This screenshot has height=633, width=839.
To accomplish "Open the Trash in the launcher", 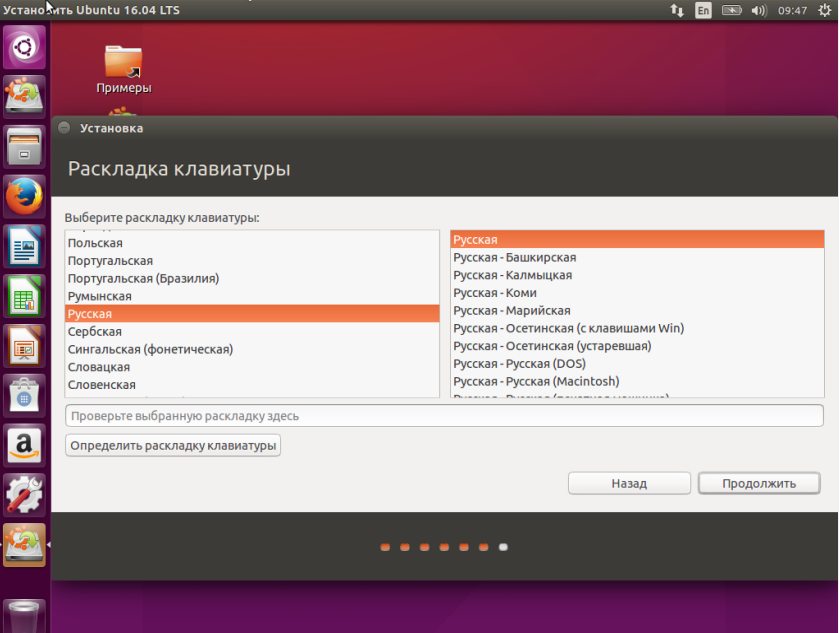I will (25, 616).
